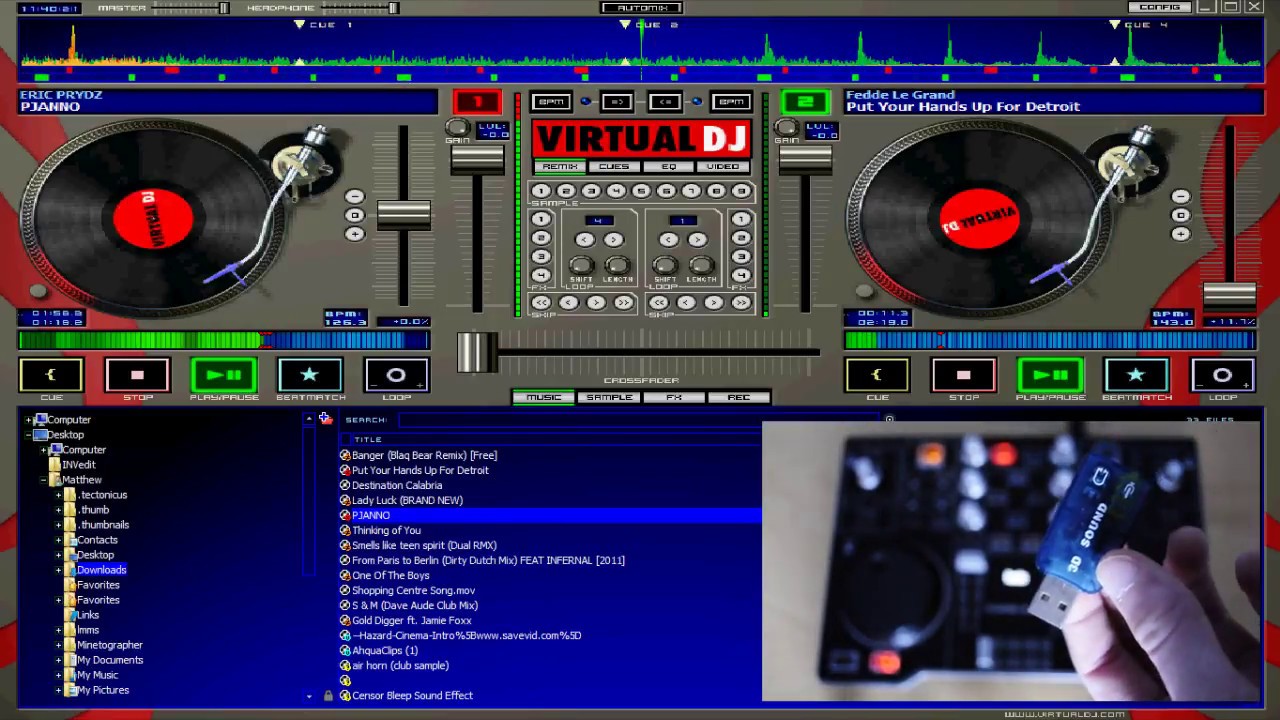Skip far forward on right deck (>>)
Screen dimensions: 1280x720
pos(741,302)
